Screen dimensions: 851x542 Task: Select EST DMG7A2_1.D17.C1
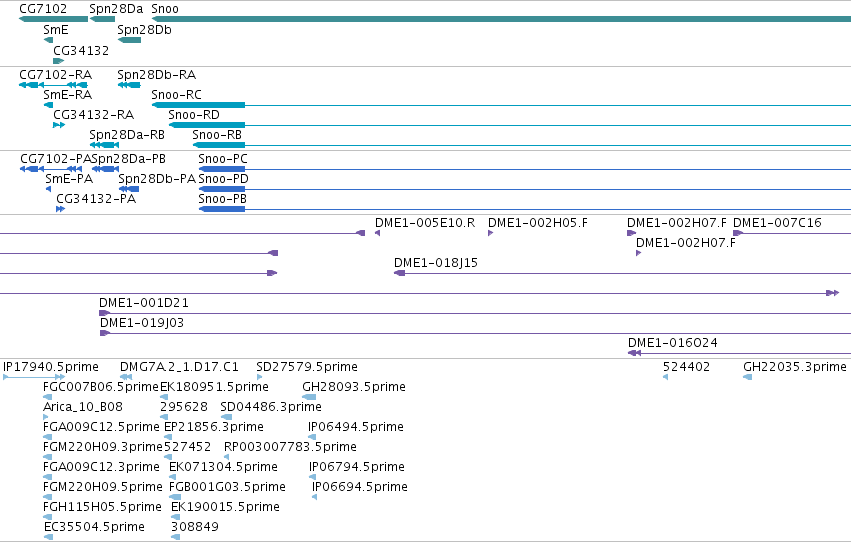[x=126, y=377]
